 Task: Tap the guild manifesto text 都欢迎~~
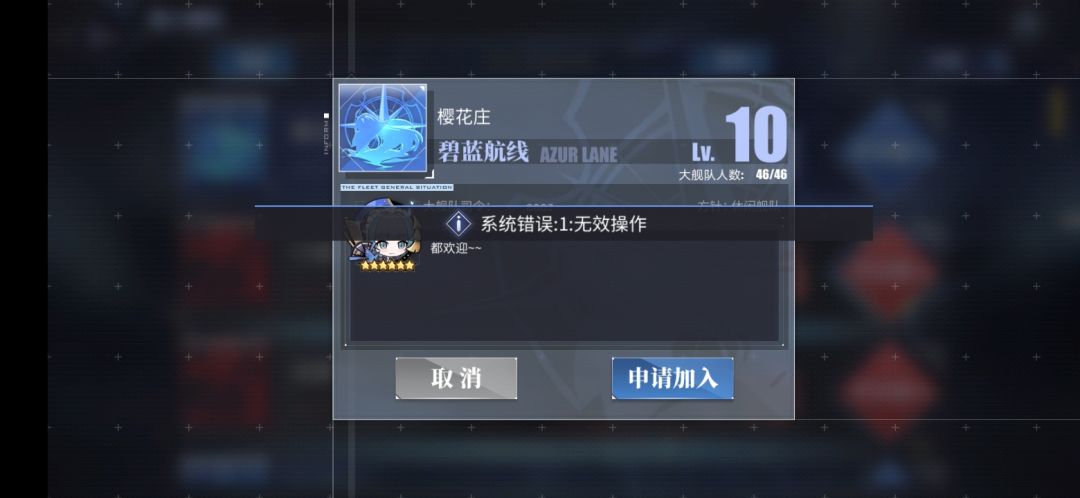click(x=456, y=248)
